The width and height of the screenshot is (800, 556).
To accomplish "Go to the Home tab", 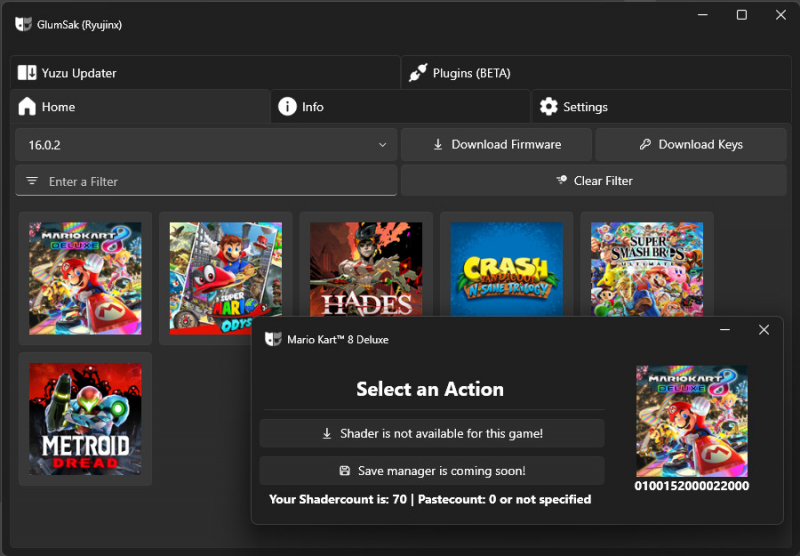I will click(140, 107).
